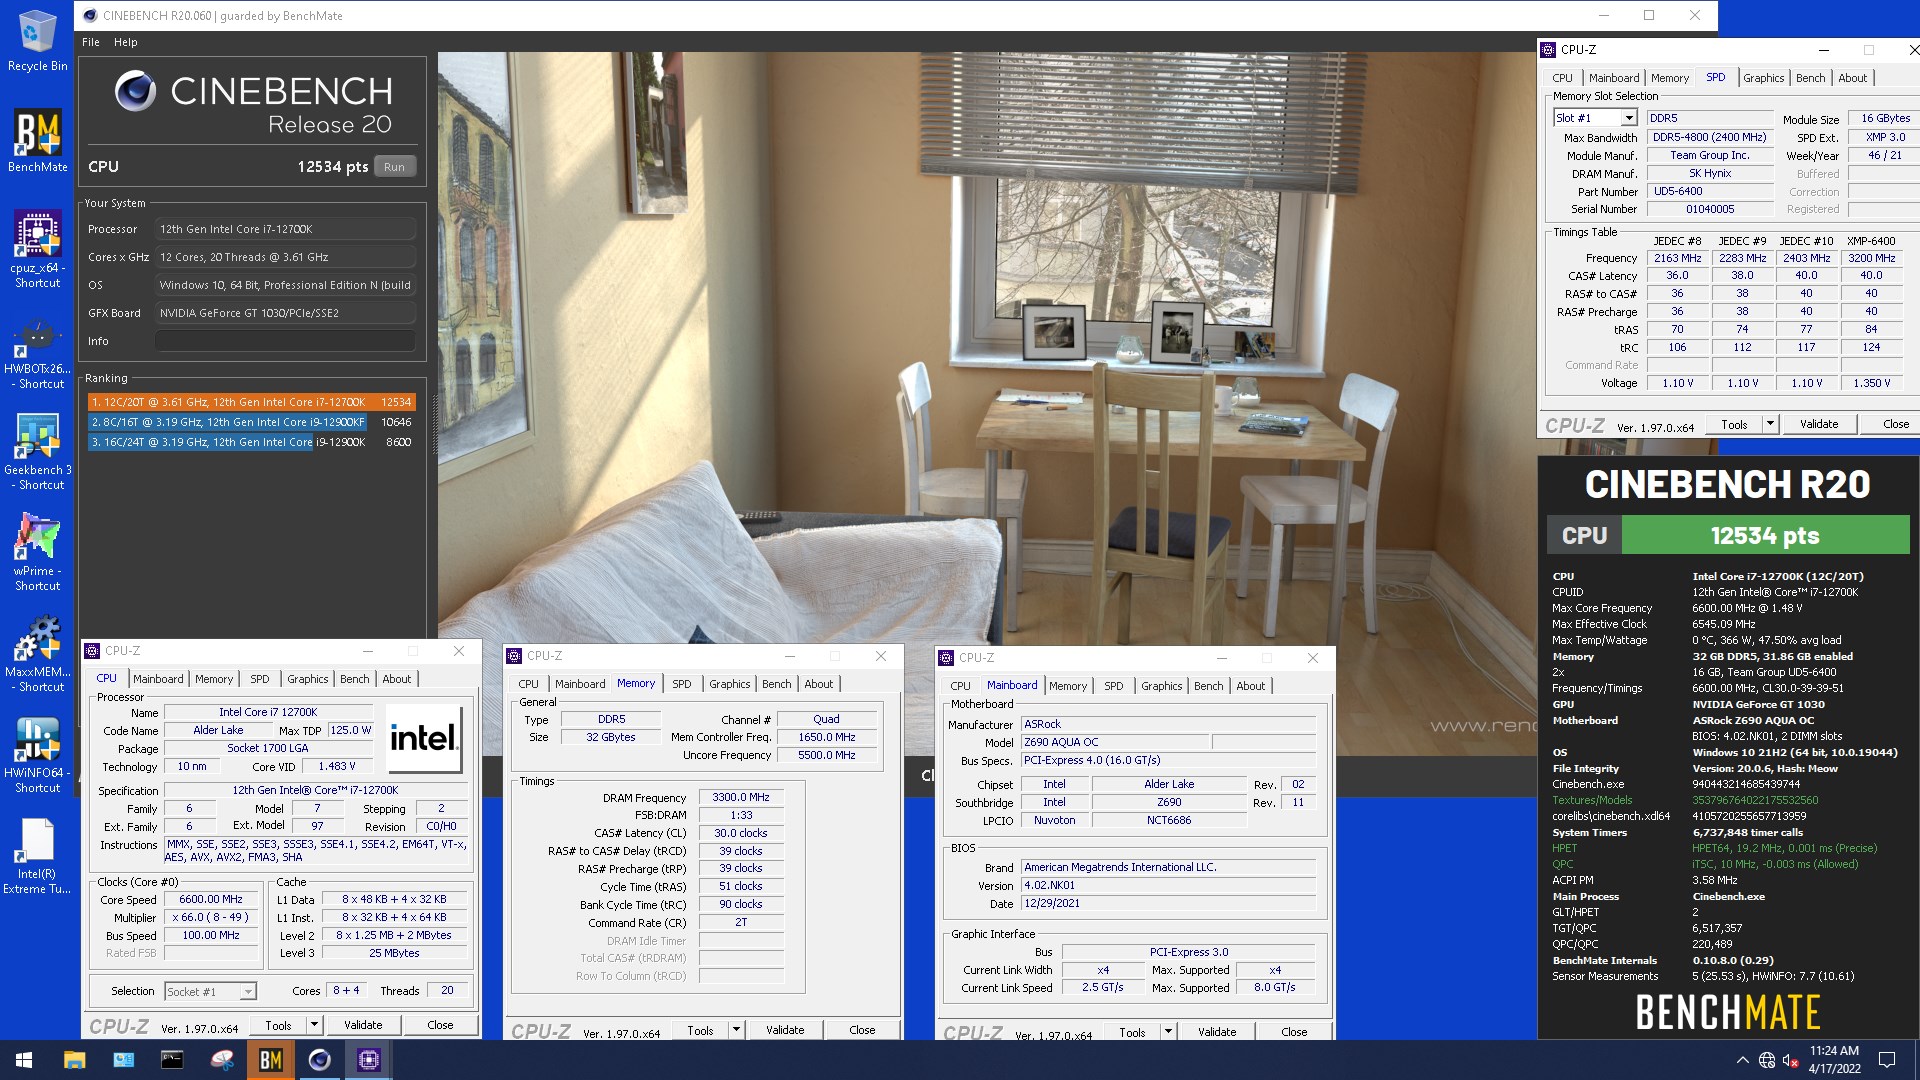This screenshot has height=1080, width=1920.
Task: Click the CPU-Z SPD window title icon
Action: point(1548,49)
